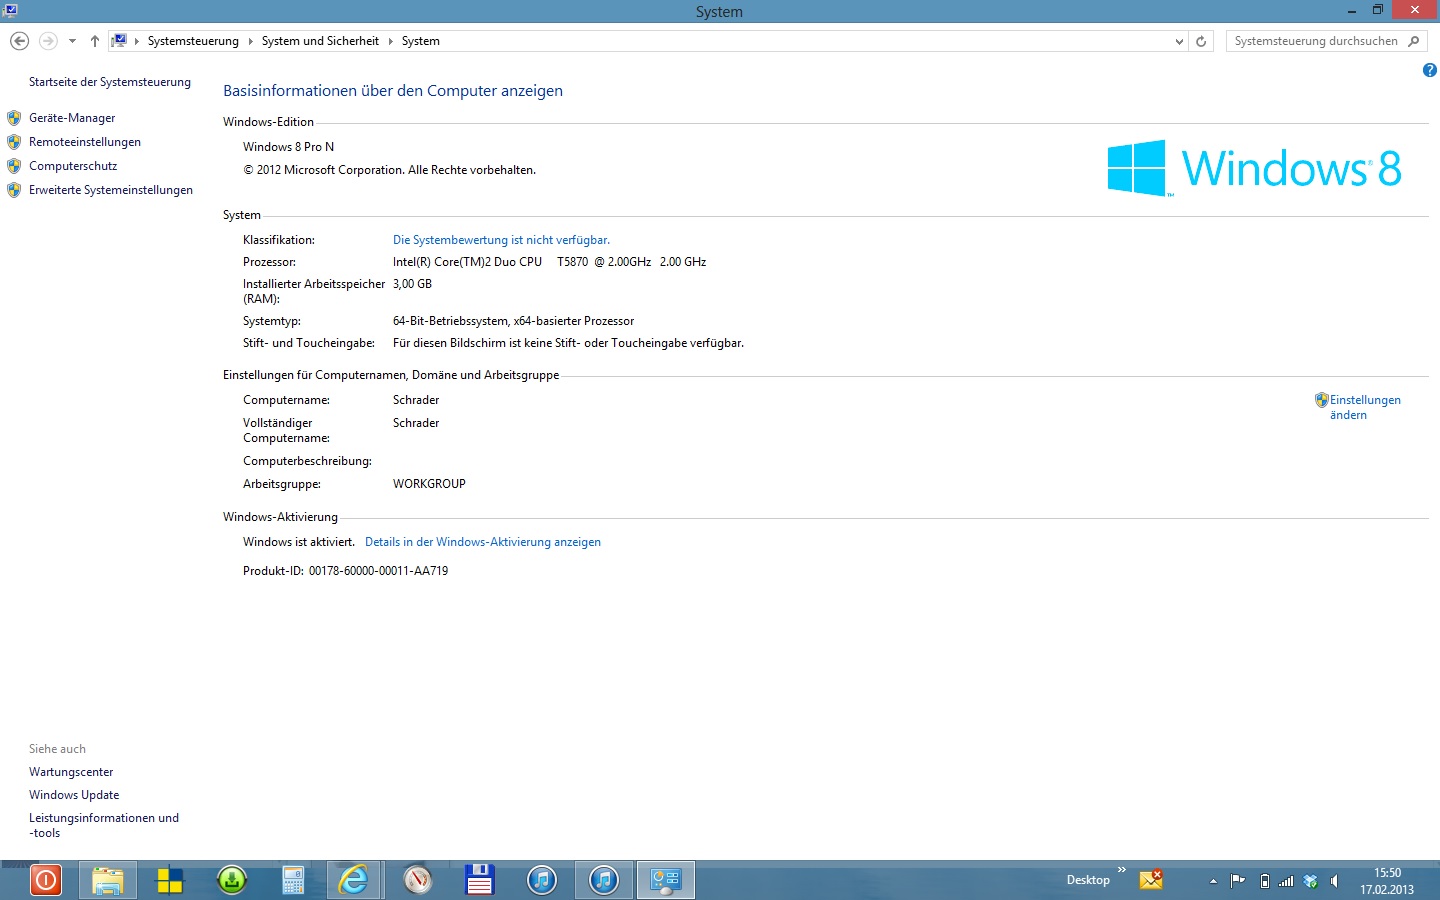Click the 'Windows 8 Pro N' edition text
This screenshot has height=900, width=1440.
(x=288, y=147)
